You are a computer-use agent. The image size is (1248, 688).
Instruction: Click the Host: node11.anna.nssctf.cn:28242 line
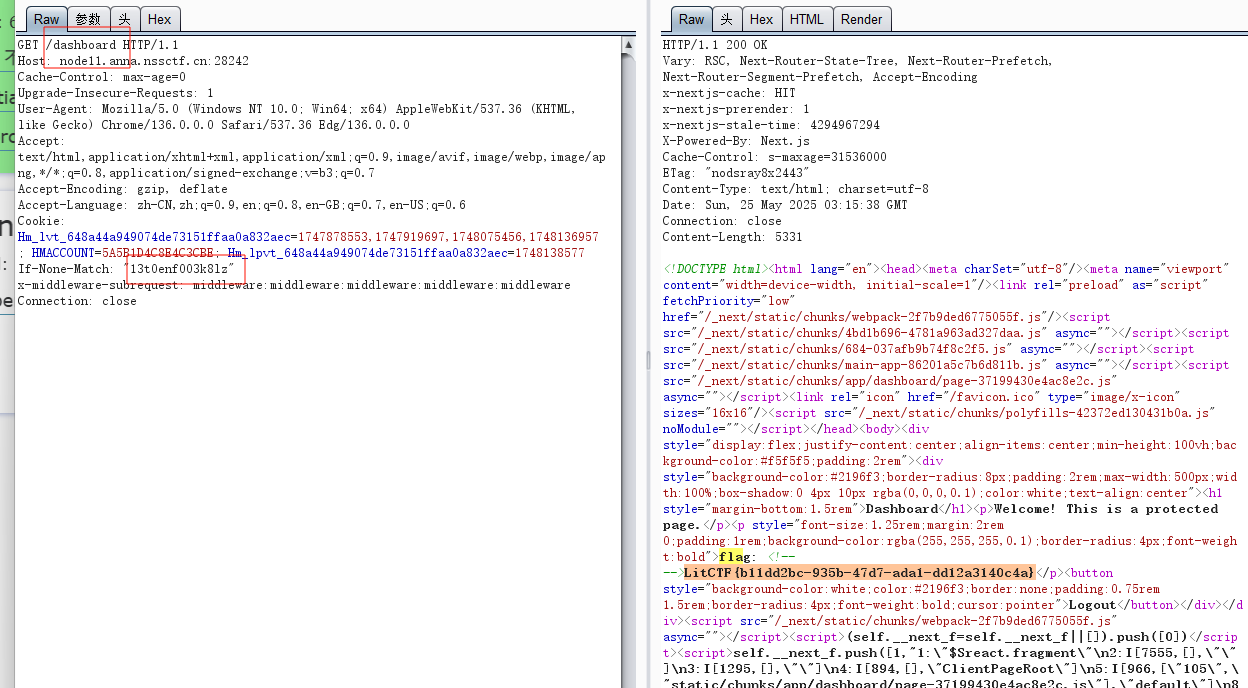click(133, 61)
